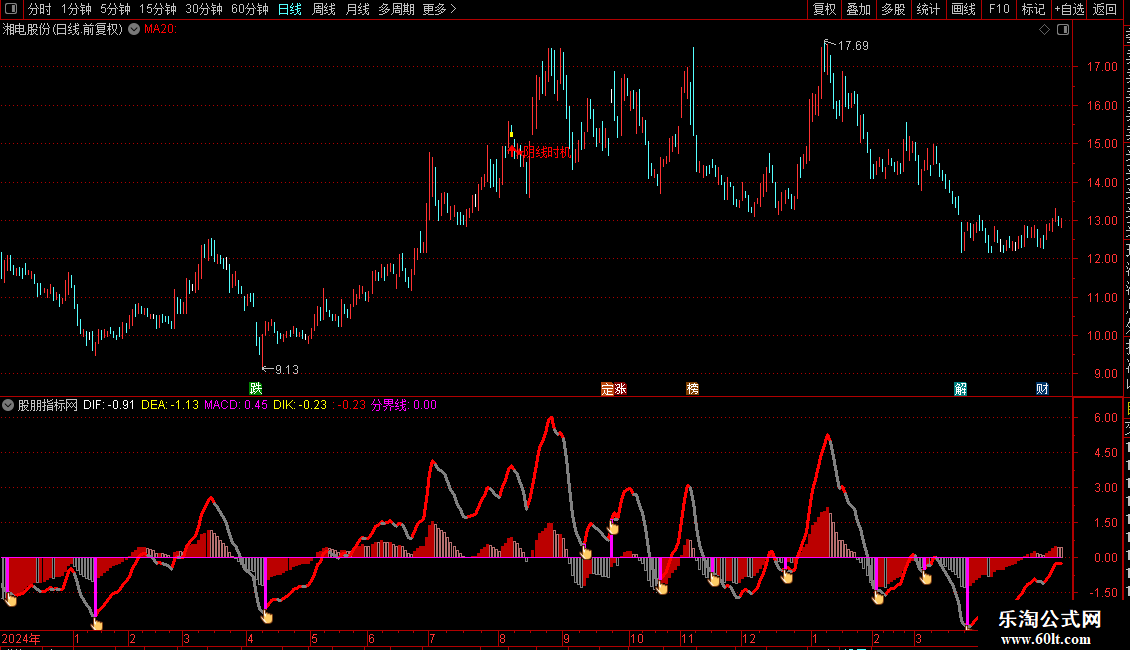Click the 17.00 price axis label
Screen dimensions: 1130x650
(1101, 67)
